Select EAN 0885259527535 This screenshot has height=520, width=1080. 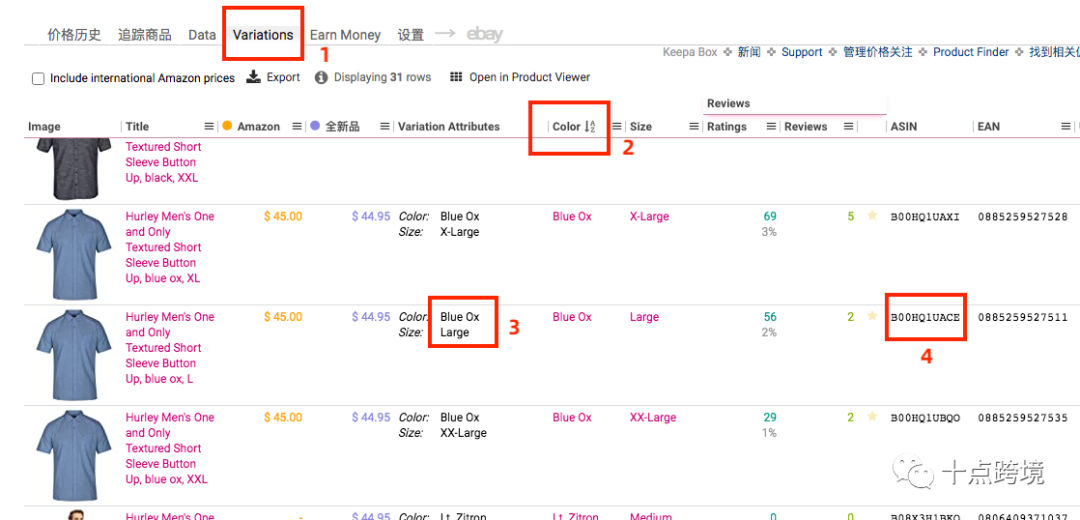1023,418
